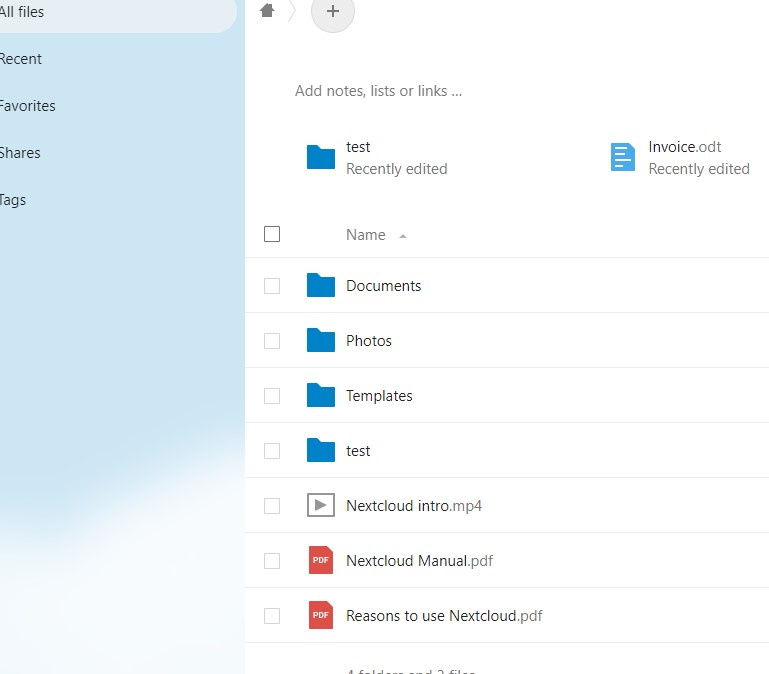Open the recently edited test folder icon
The image size is (769, 674).
(321, 157)
